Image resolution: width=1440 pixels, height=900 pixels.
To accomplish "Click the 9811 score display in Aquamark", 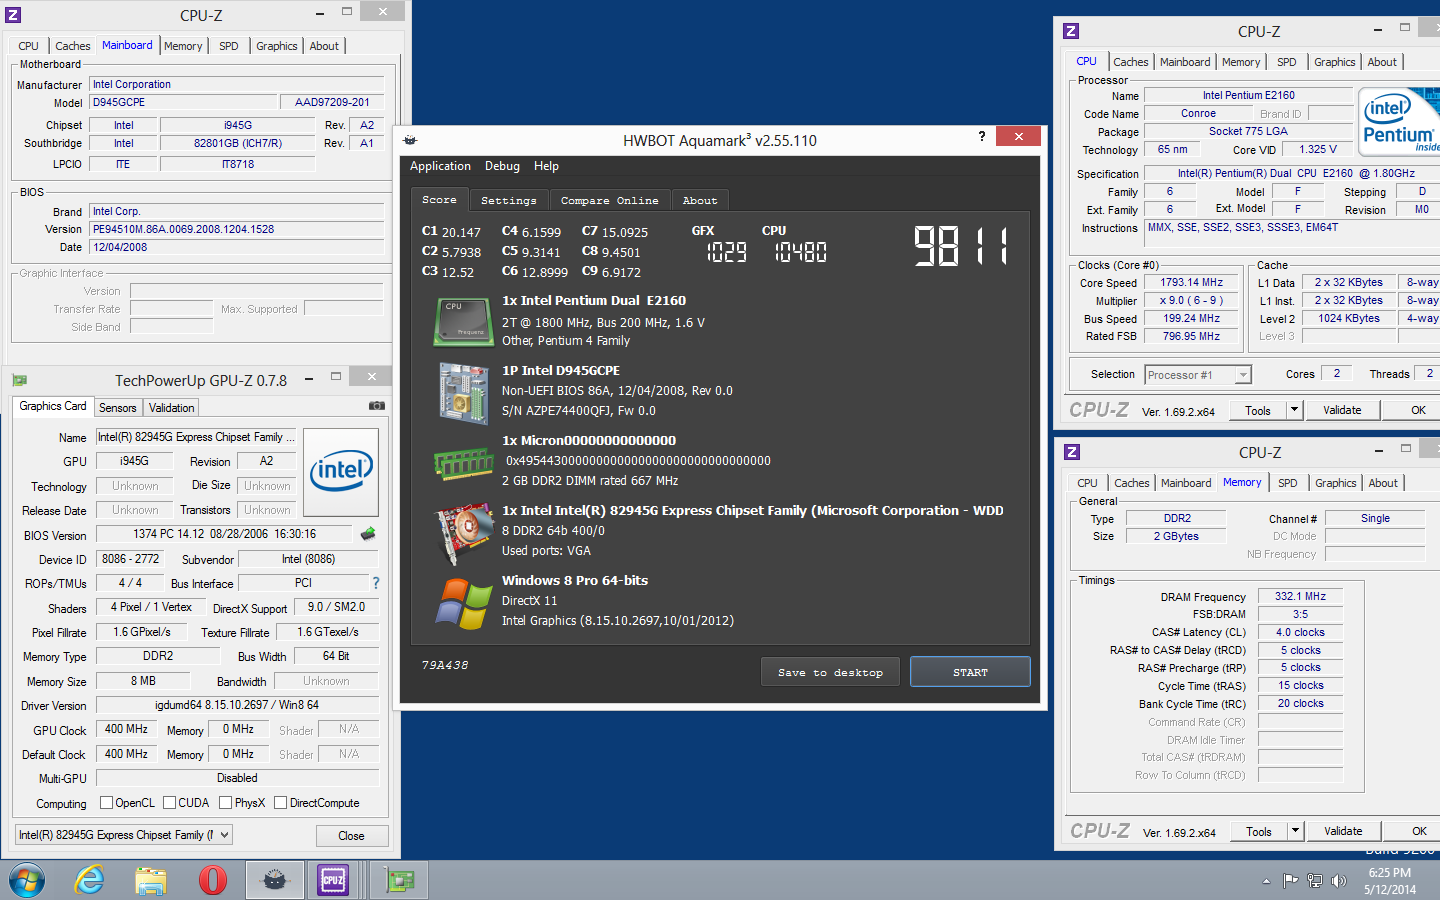I will click(961, 246).
